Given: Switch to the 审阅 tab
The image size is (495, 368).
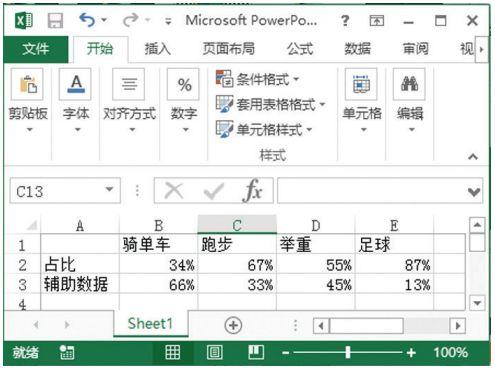Looking at the screenshot, I should click(415, 49).
